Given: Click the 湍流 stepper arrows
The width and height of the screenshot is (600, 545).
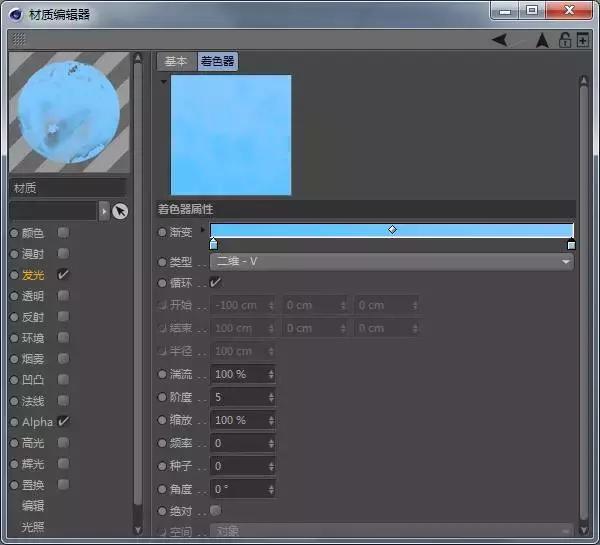Looking at the screenshot, I should (271, 374).
